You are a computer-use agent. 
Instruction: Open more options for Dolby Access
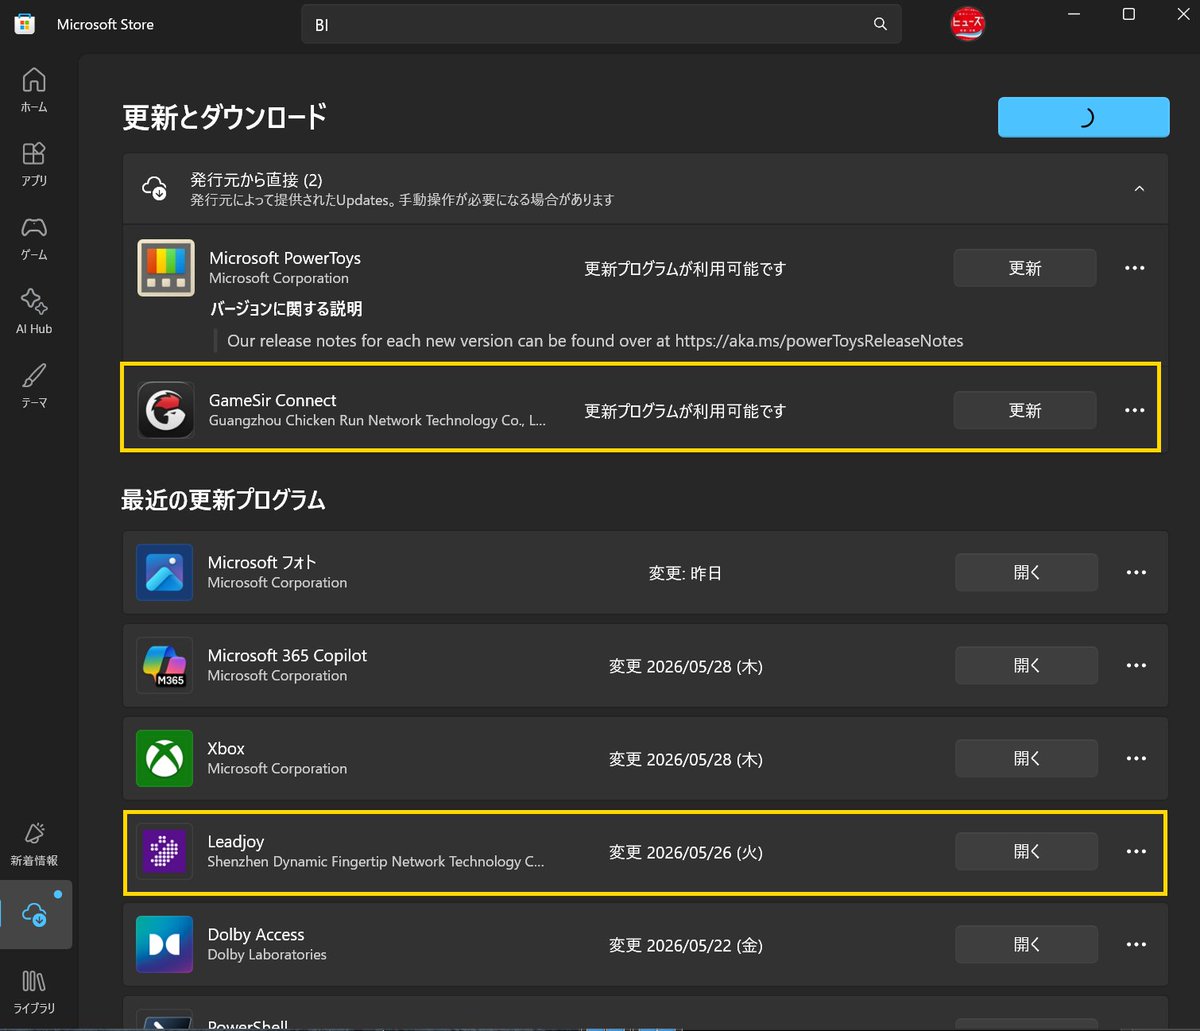coord(1136,945)
